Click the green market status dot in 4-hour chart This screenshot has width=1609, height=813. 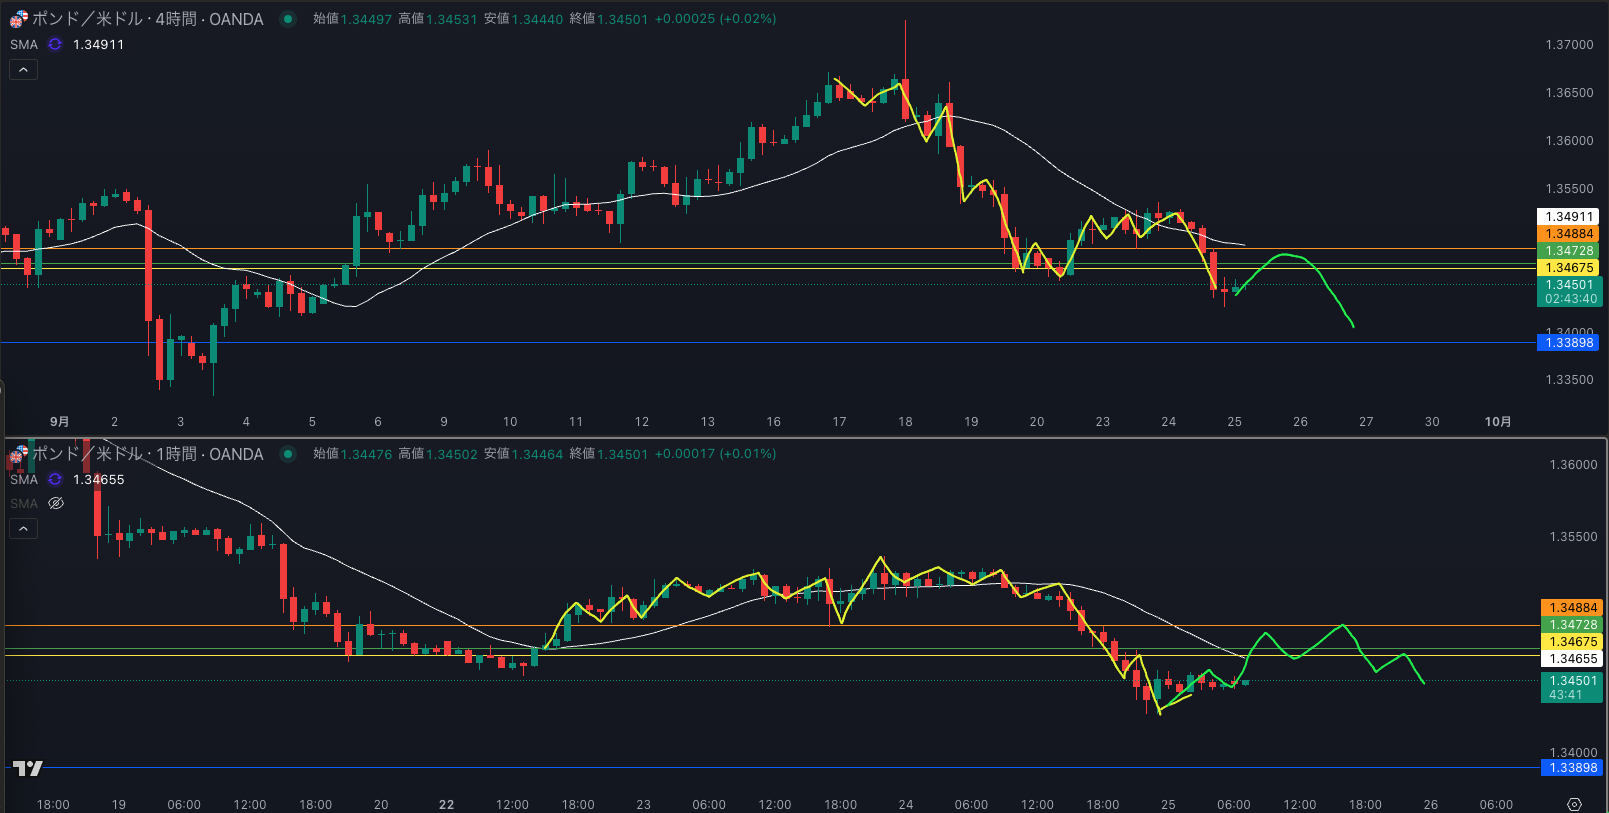tap(288, 19)
